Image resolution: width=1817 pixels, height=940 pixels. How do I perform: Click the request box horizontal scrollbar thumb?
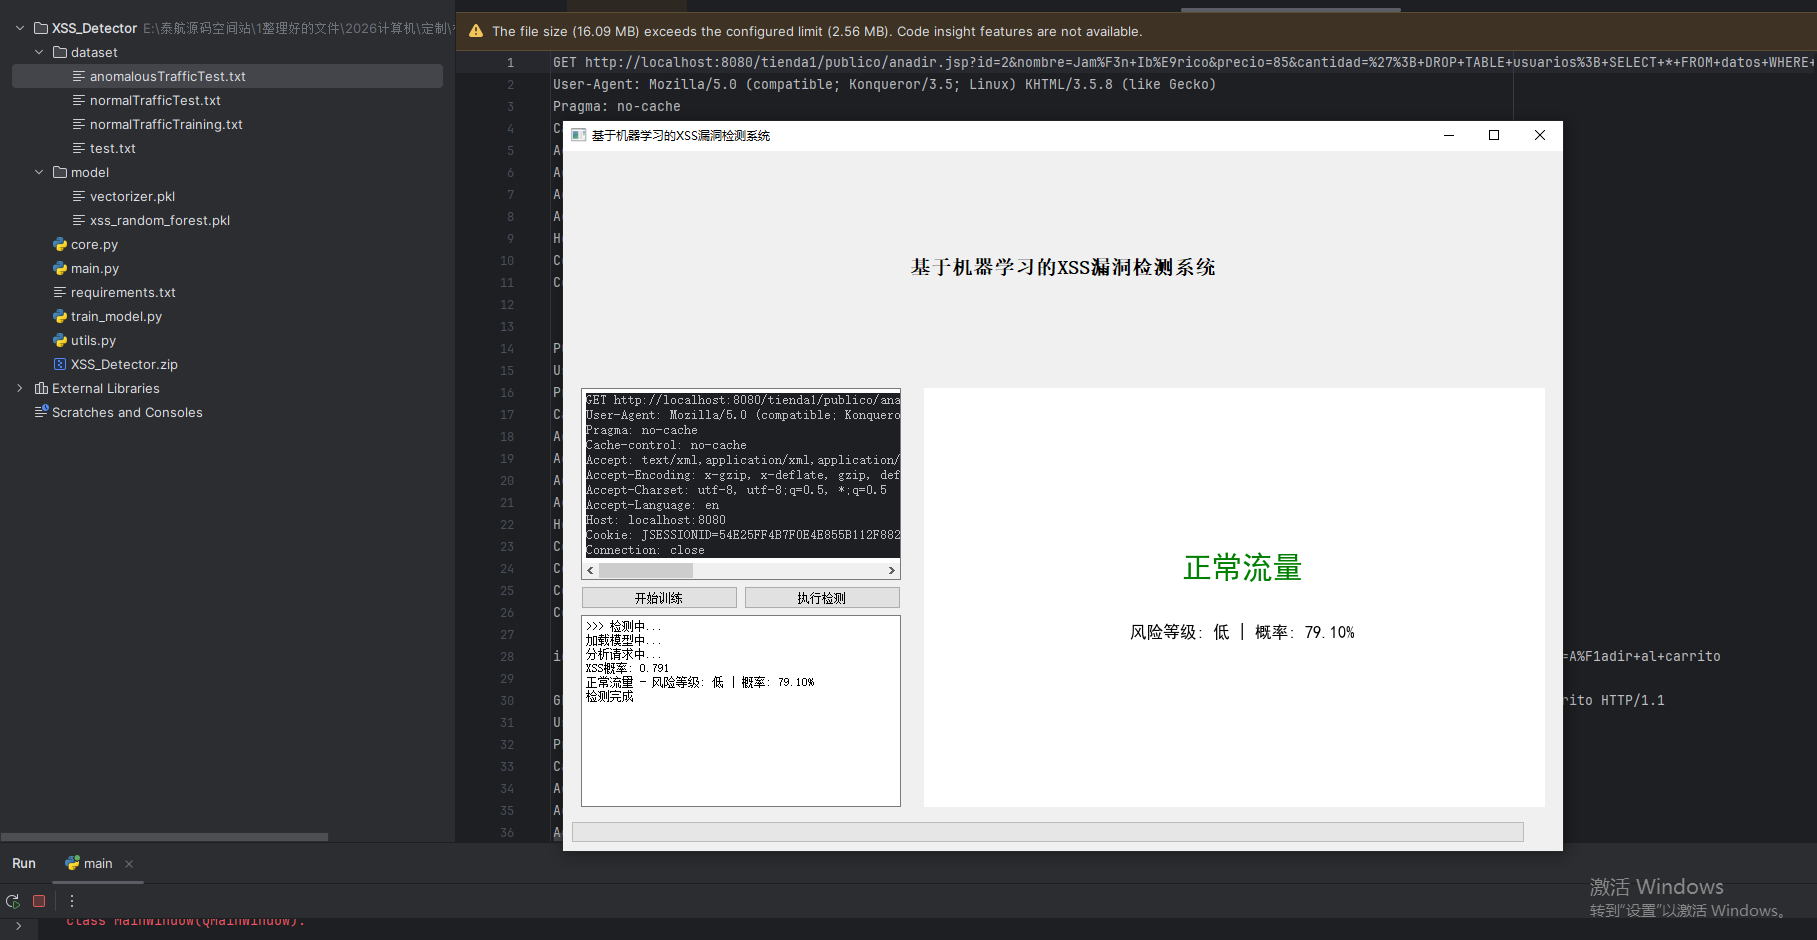pyautogui.click(x=645, y=570)
